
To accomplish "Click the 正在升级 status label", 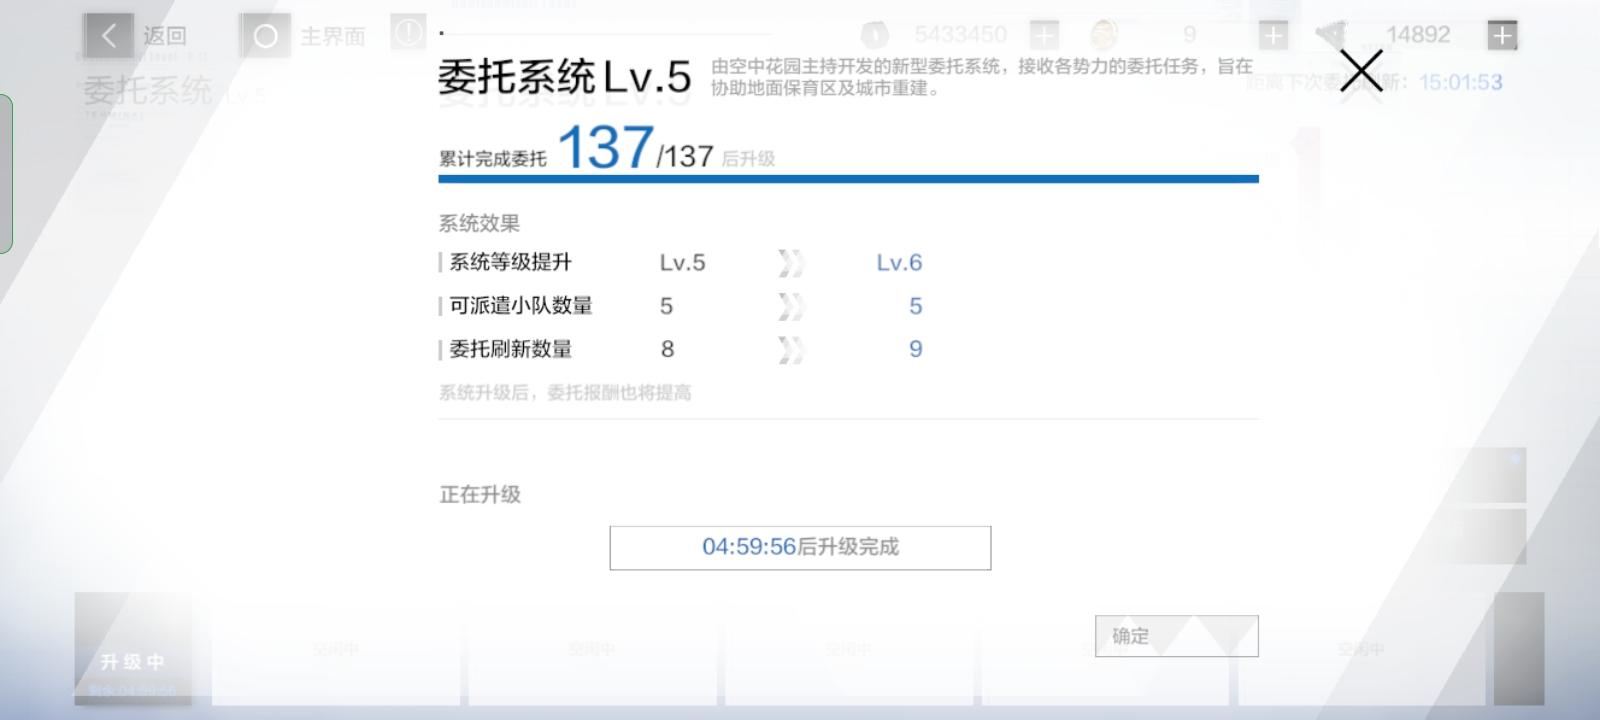I will point(480,494).
